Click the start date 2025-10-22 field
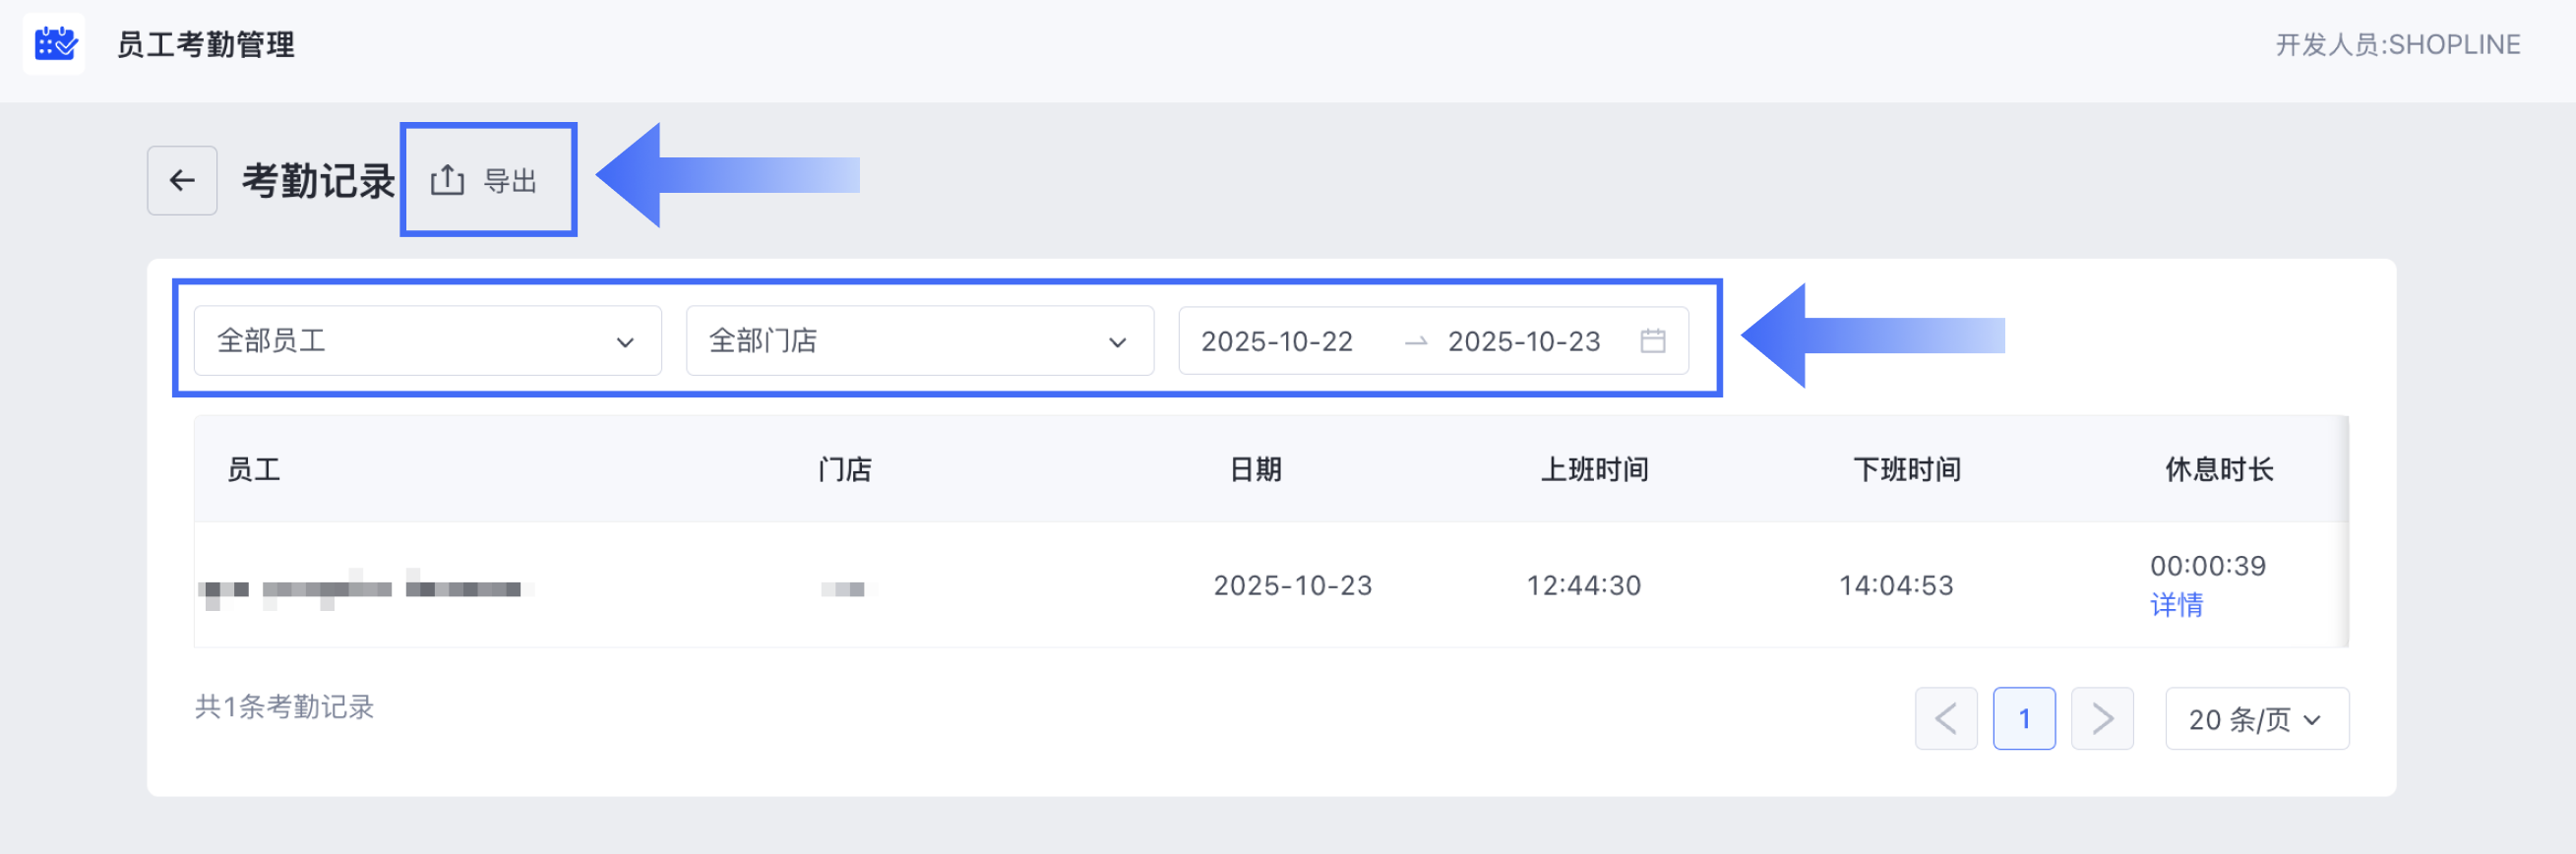Screen dimensions: 2576x854 pyautogui.click(x=1276, y=341)
